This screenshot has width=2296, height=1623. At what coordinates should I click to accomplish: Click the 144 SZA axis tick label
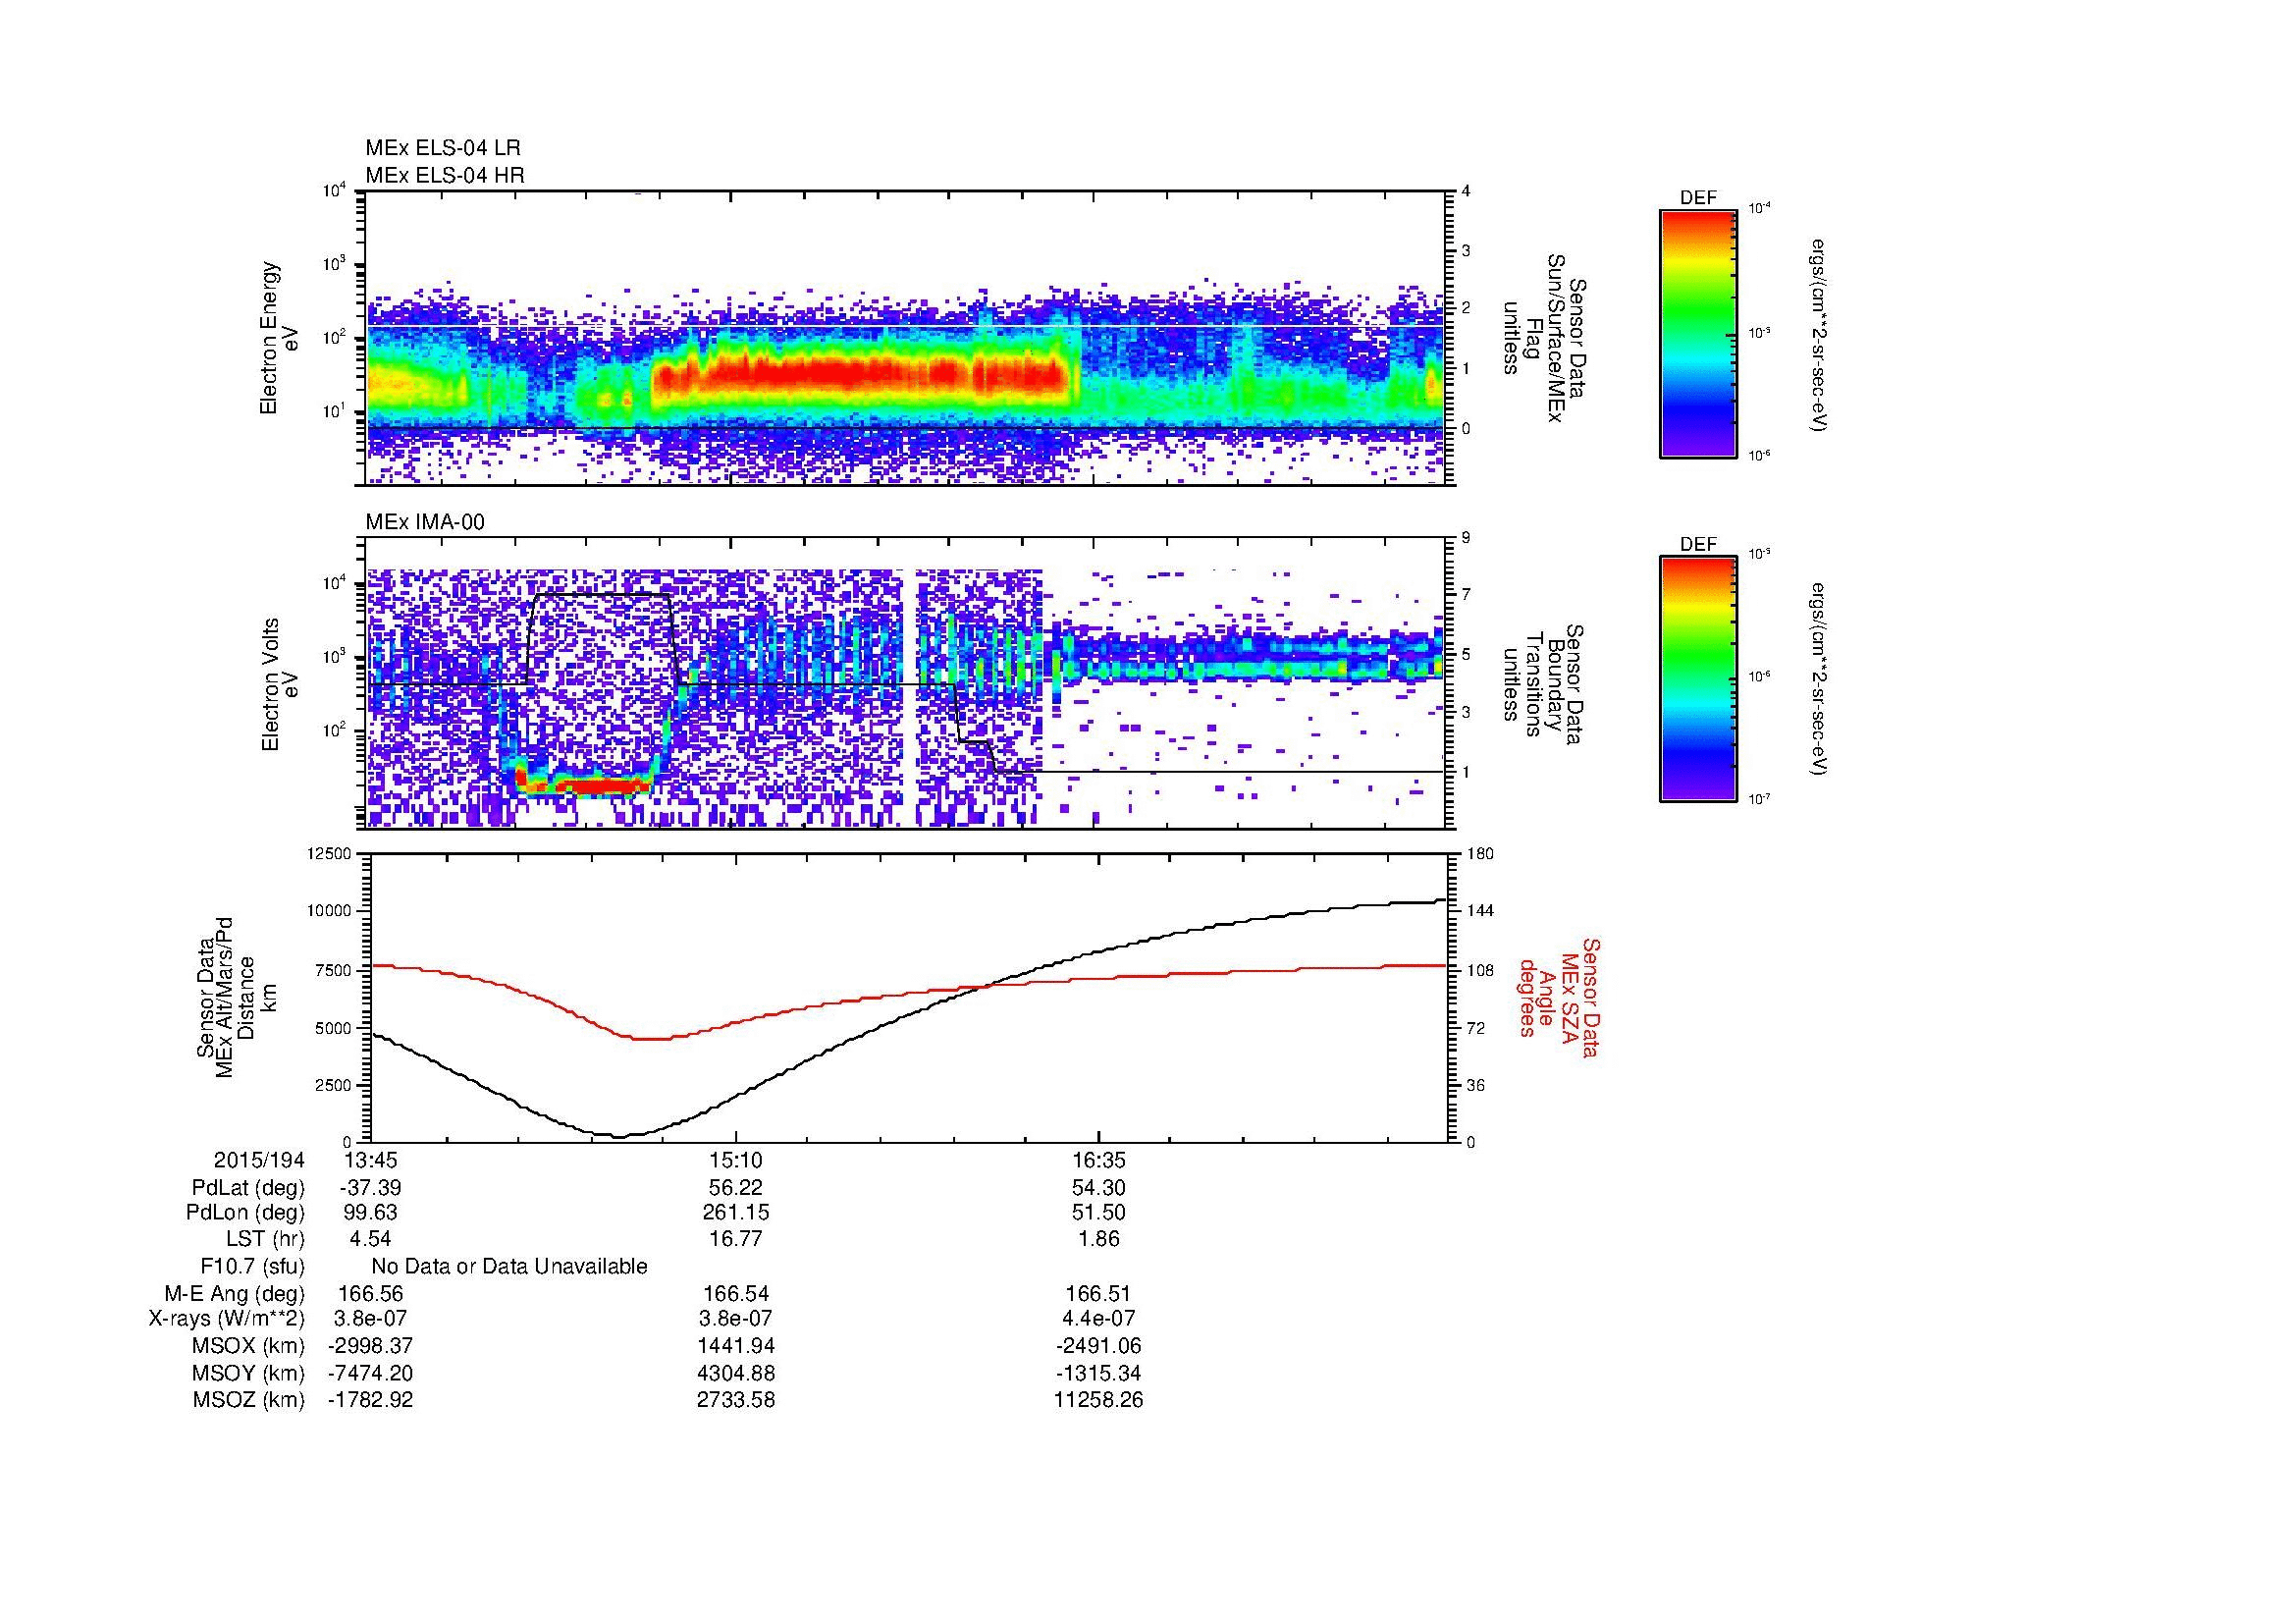(x=1479, y=911)
